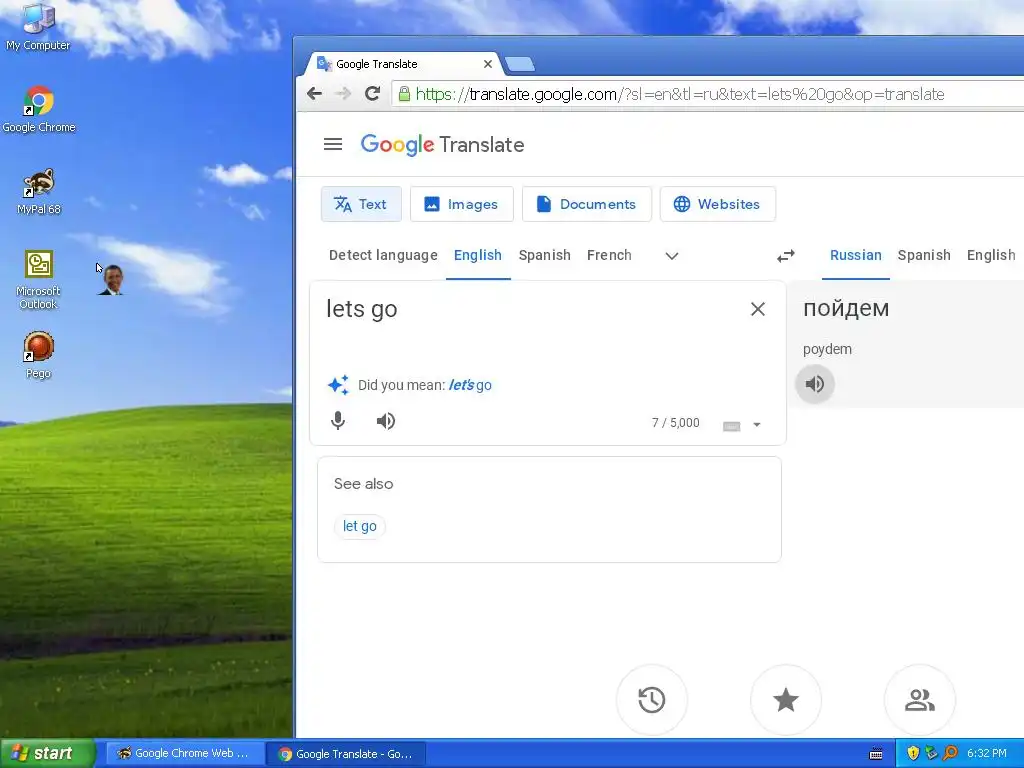The height and width of the screenshot is (768, 1024).
Task: Select Russian as target language
Action: [856, 255]
